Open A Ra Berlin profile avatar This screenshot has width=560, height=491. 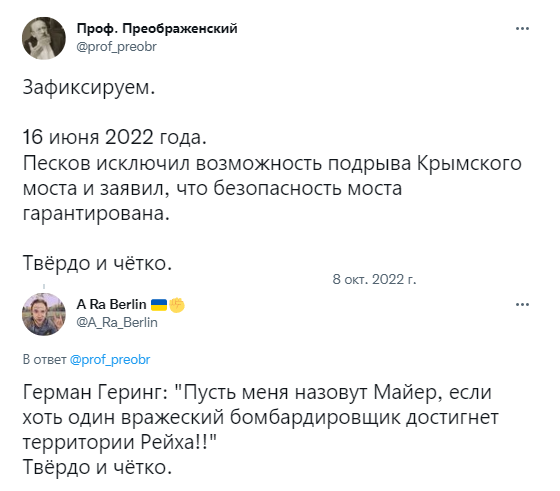(x=44, y=314)
